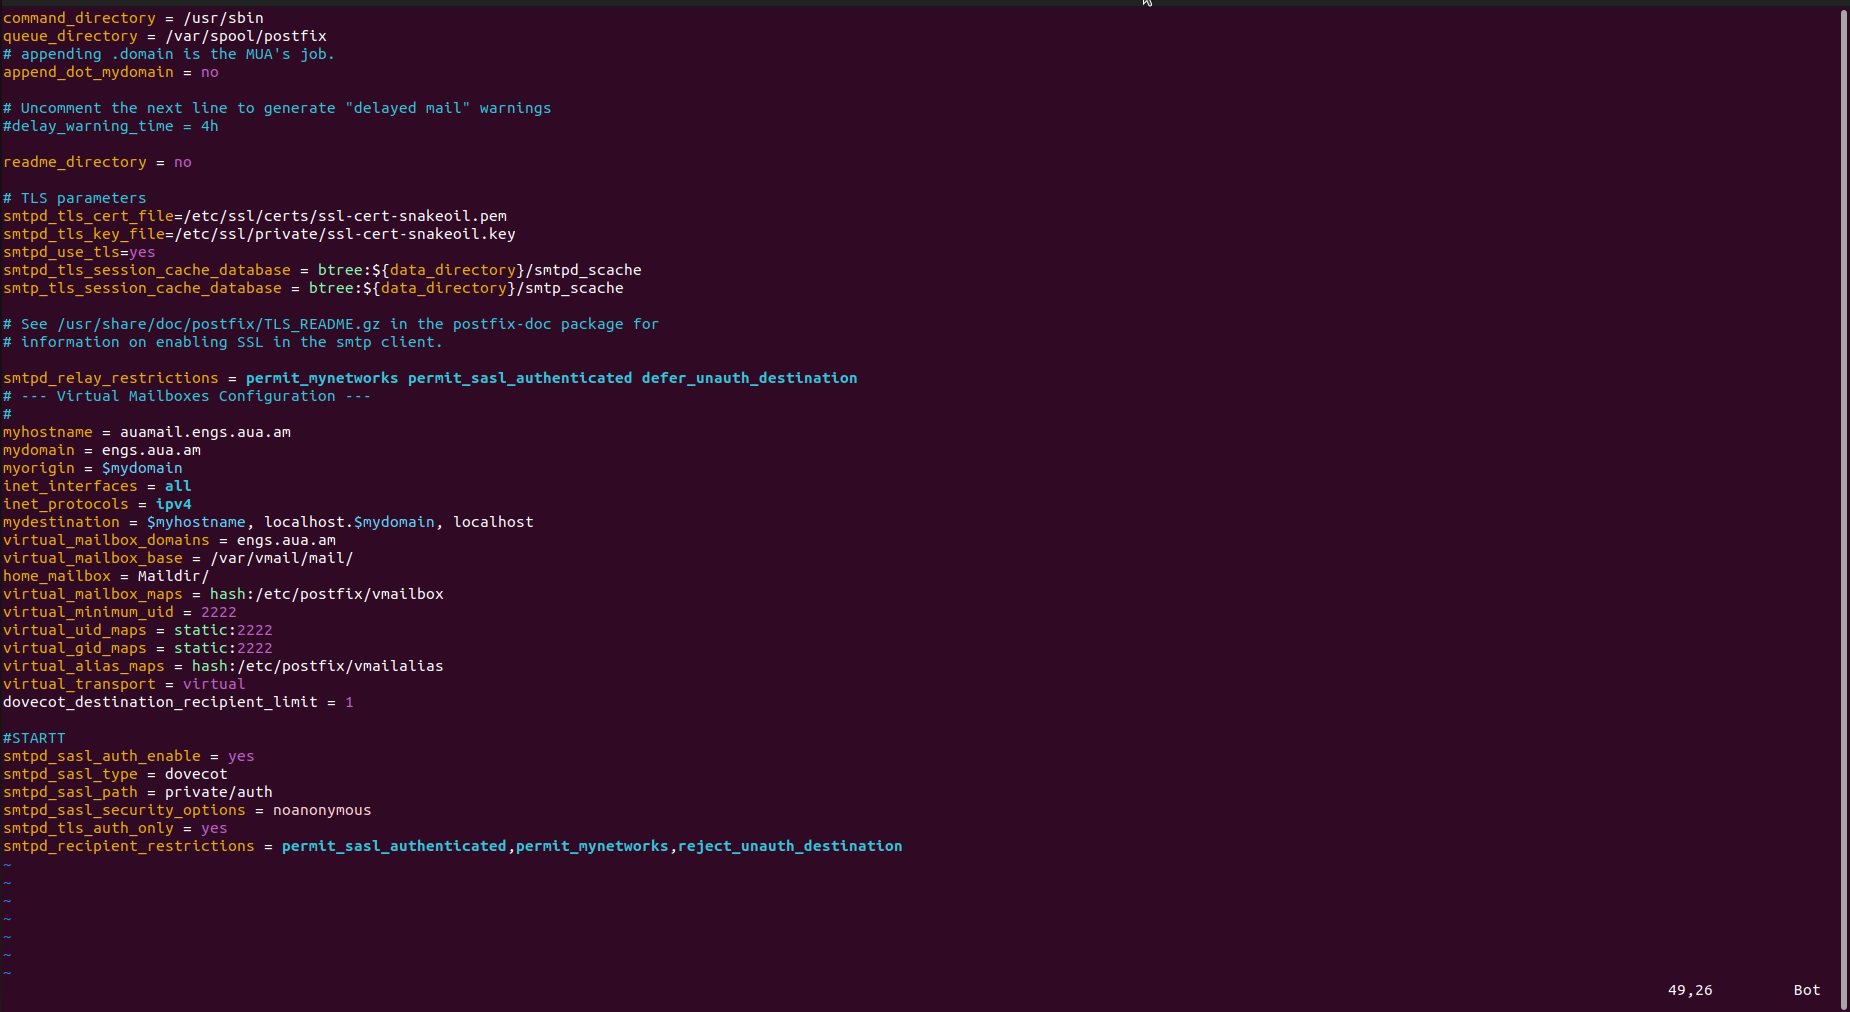This screenshot has height=1012, width=1850.
Task: Click smtpd_tls_session_cache_database setting
Action: click(147, 270)
